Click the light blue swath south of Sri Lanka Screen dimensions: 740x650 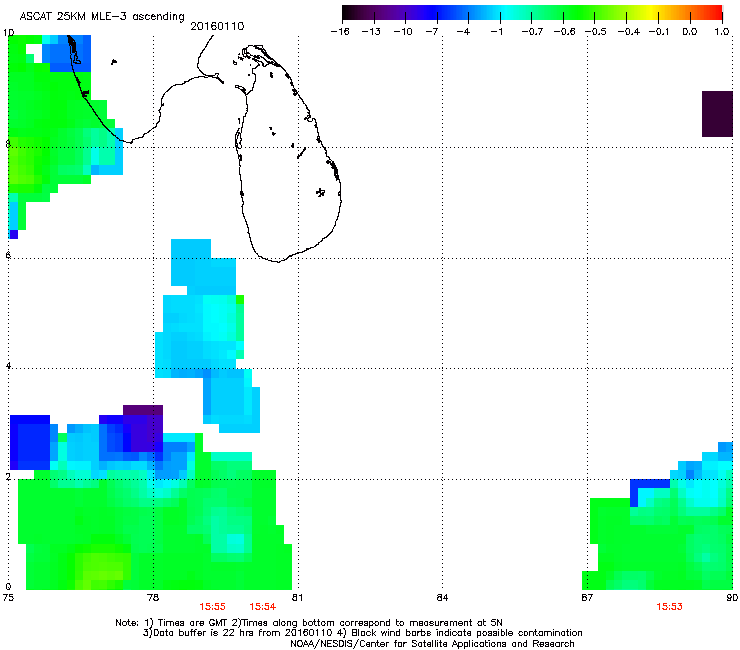coord(208,336)
